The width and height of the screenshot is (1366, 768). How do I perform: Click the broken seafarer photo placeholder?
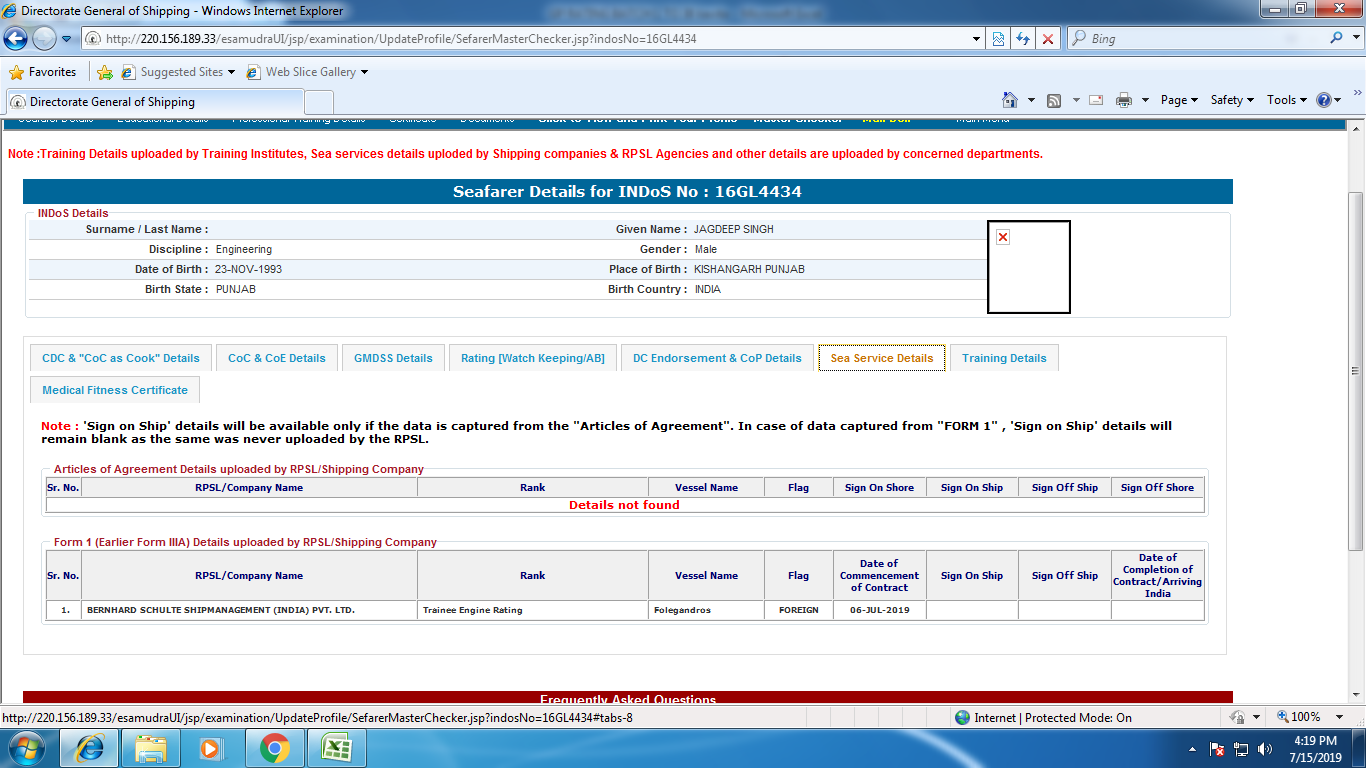click(1029, 267)
